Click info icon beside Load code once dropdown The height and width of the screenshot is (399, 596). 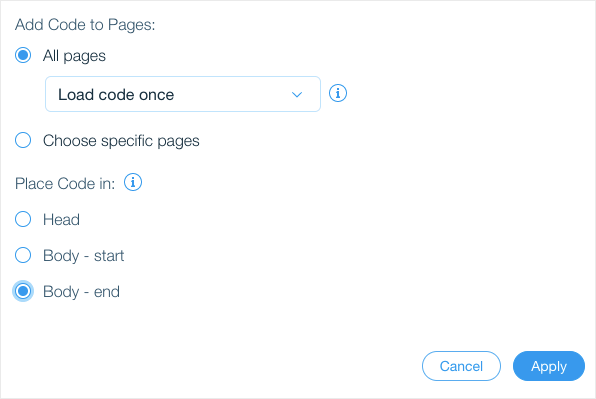coord(338,93)
